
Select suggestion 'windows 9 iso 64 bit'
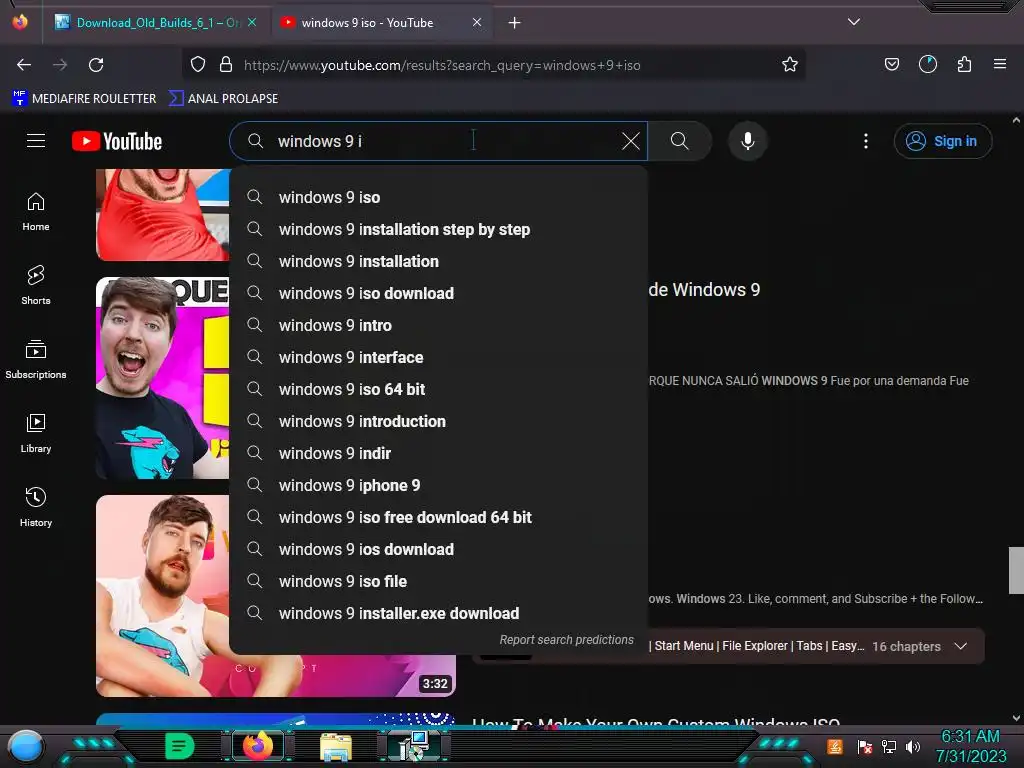(x=439, y=389)
